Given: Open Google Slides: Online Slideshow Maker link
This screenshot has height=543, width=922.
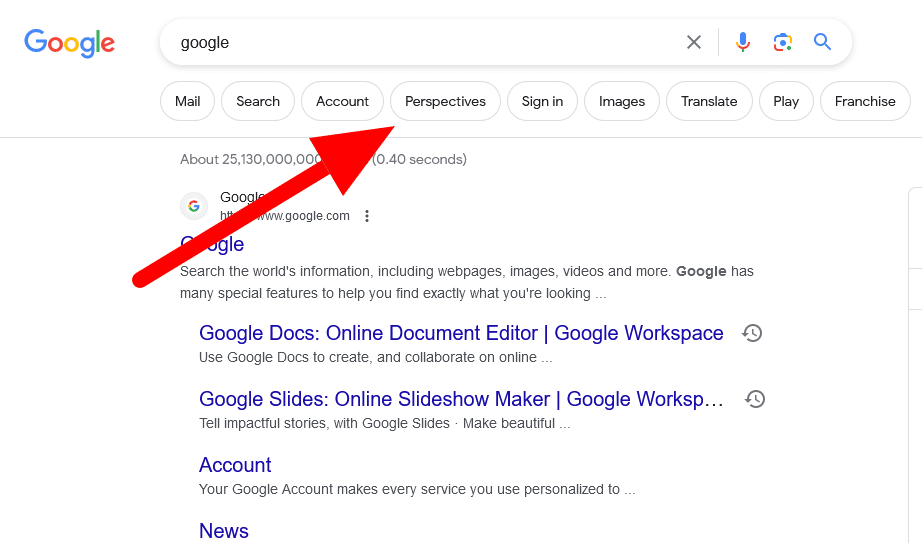Looking at the screenshot, I should (461, 399).
